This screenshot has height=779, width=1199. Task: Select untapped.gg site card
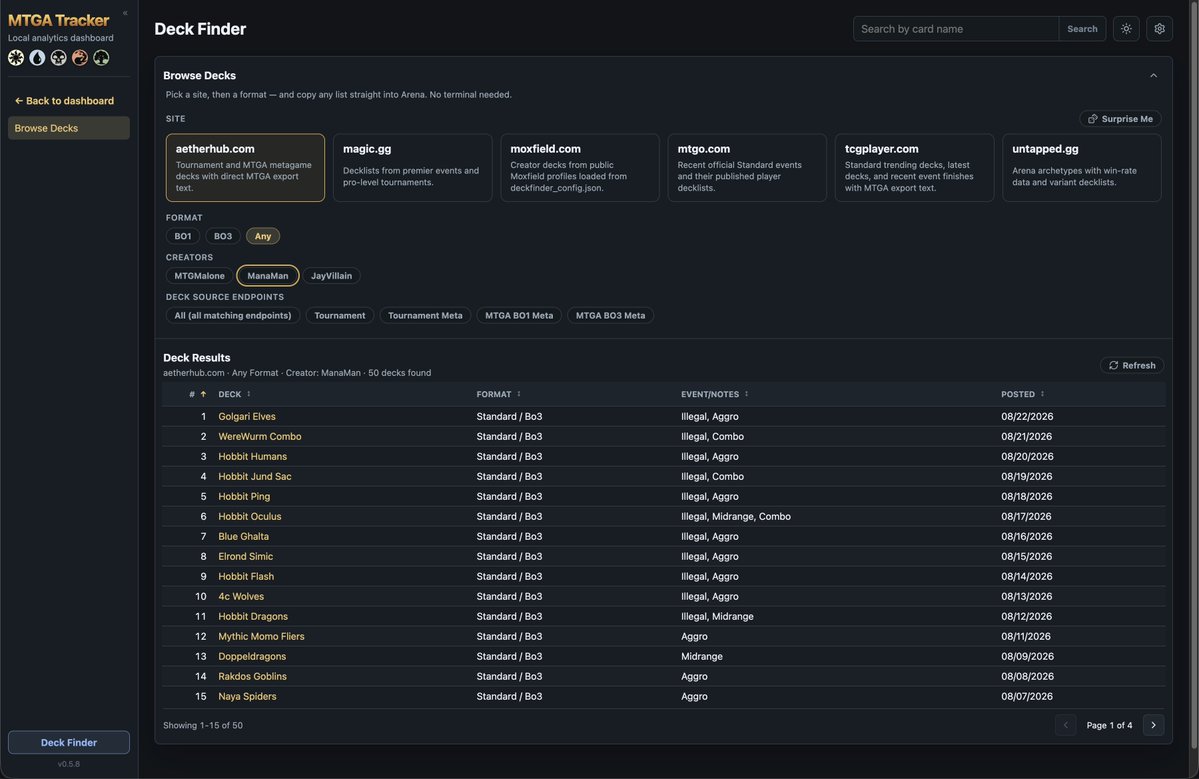coord(1082,167)
